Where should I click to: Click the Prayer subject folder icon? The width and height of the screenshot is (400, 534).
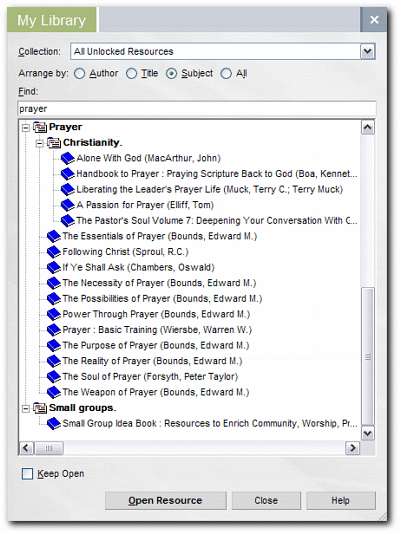pyautogui.click(x=40, y=127)
